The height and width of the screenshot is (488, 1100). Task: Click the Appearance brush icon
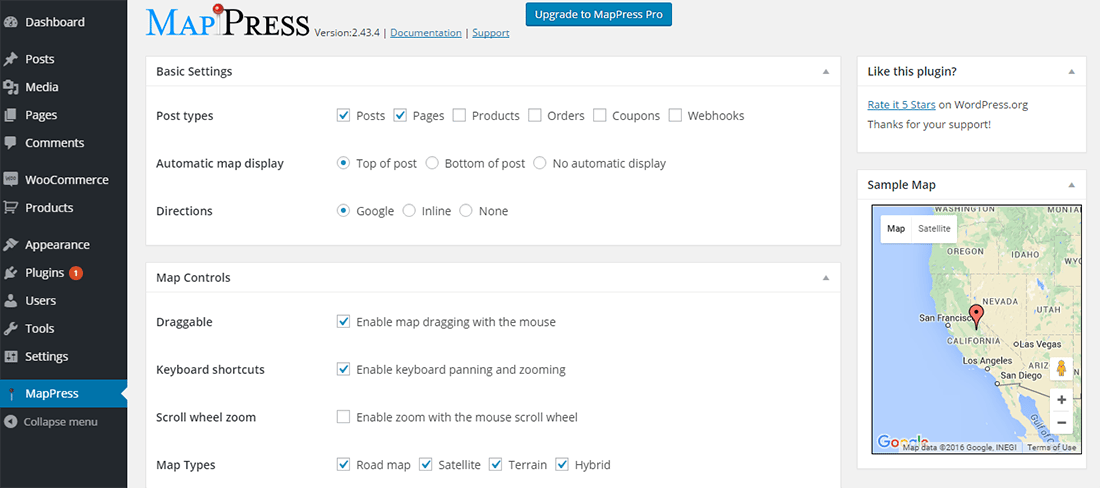click(x=11, y=245)
